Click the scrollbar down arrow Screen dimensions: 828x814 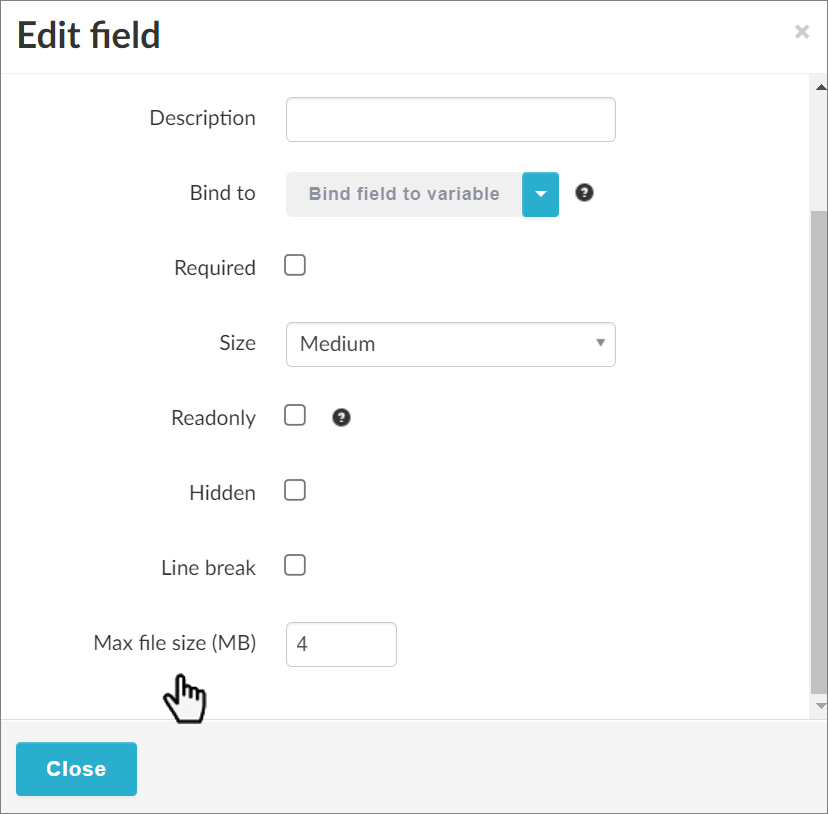[819, 706]
